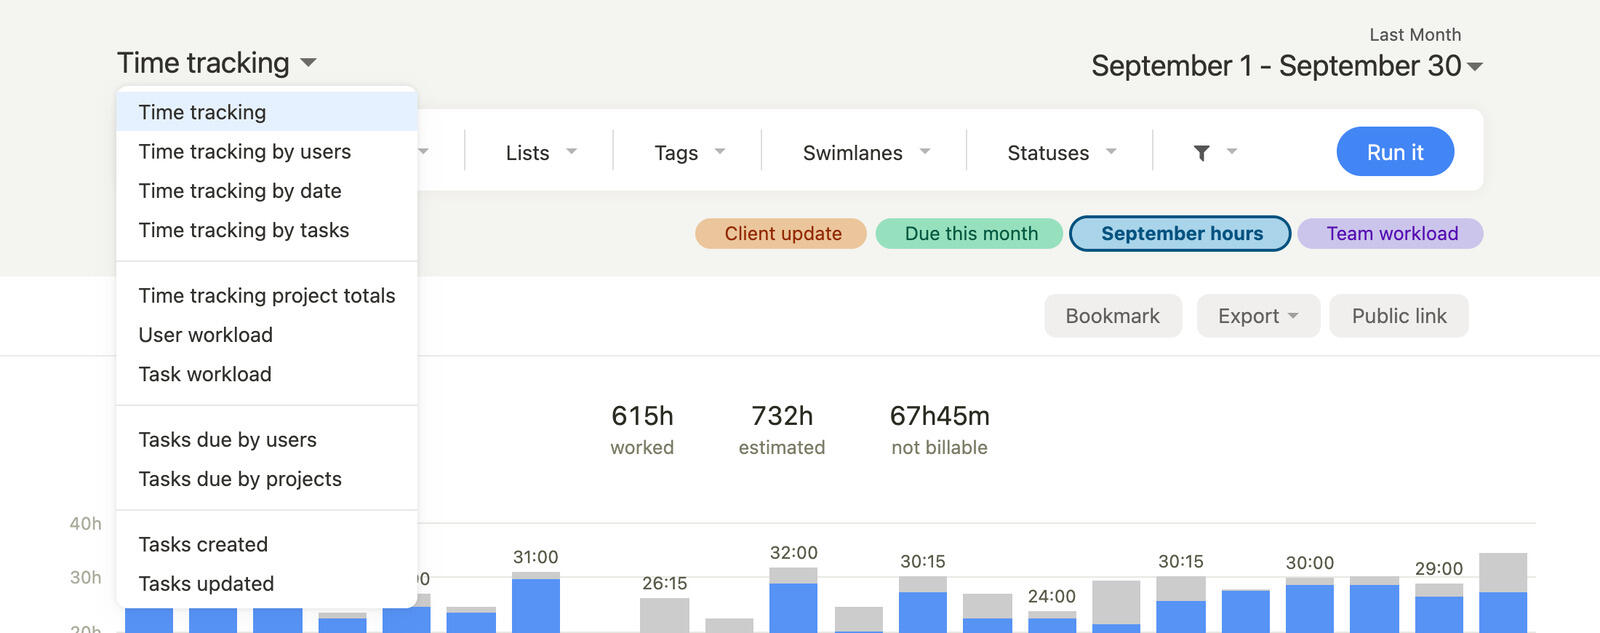The height and width of the screenshot is (633, 1600).
Task: Choose Tasks due by projects report
Action: (x=266, y=479)
